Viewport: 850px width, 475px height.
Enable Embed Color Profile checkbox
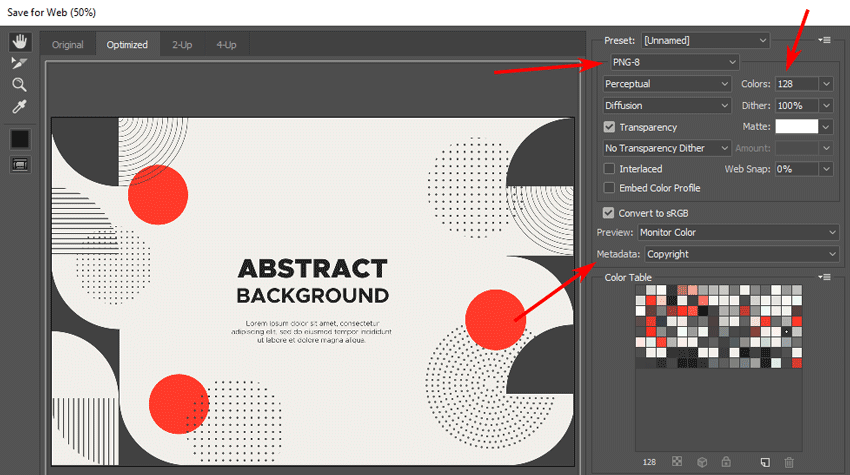pyautogui.click(x=610, y=188)
